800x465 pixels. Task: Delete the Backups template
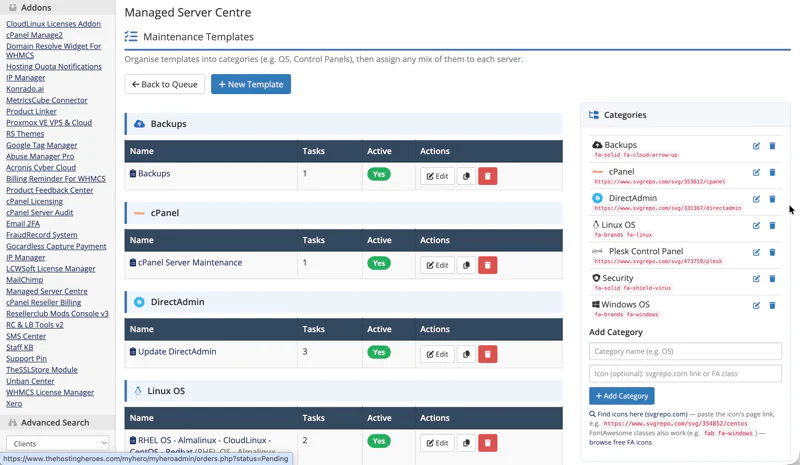pos(488,176)
